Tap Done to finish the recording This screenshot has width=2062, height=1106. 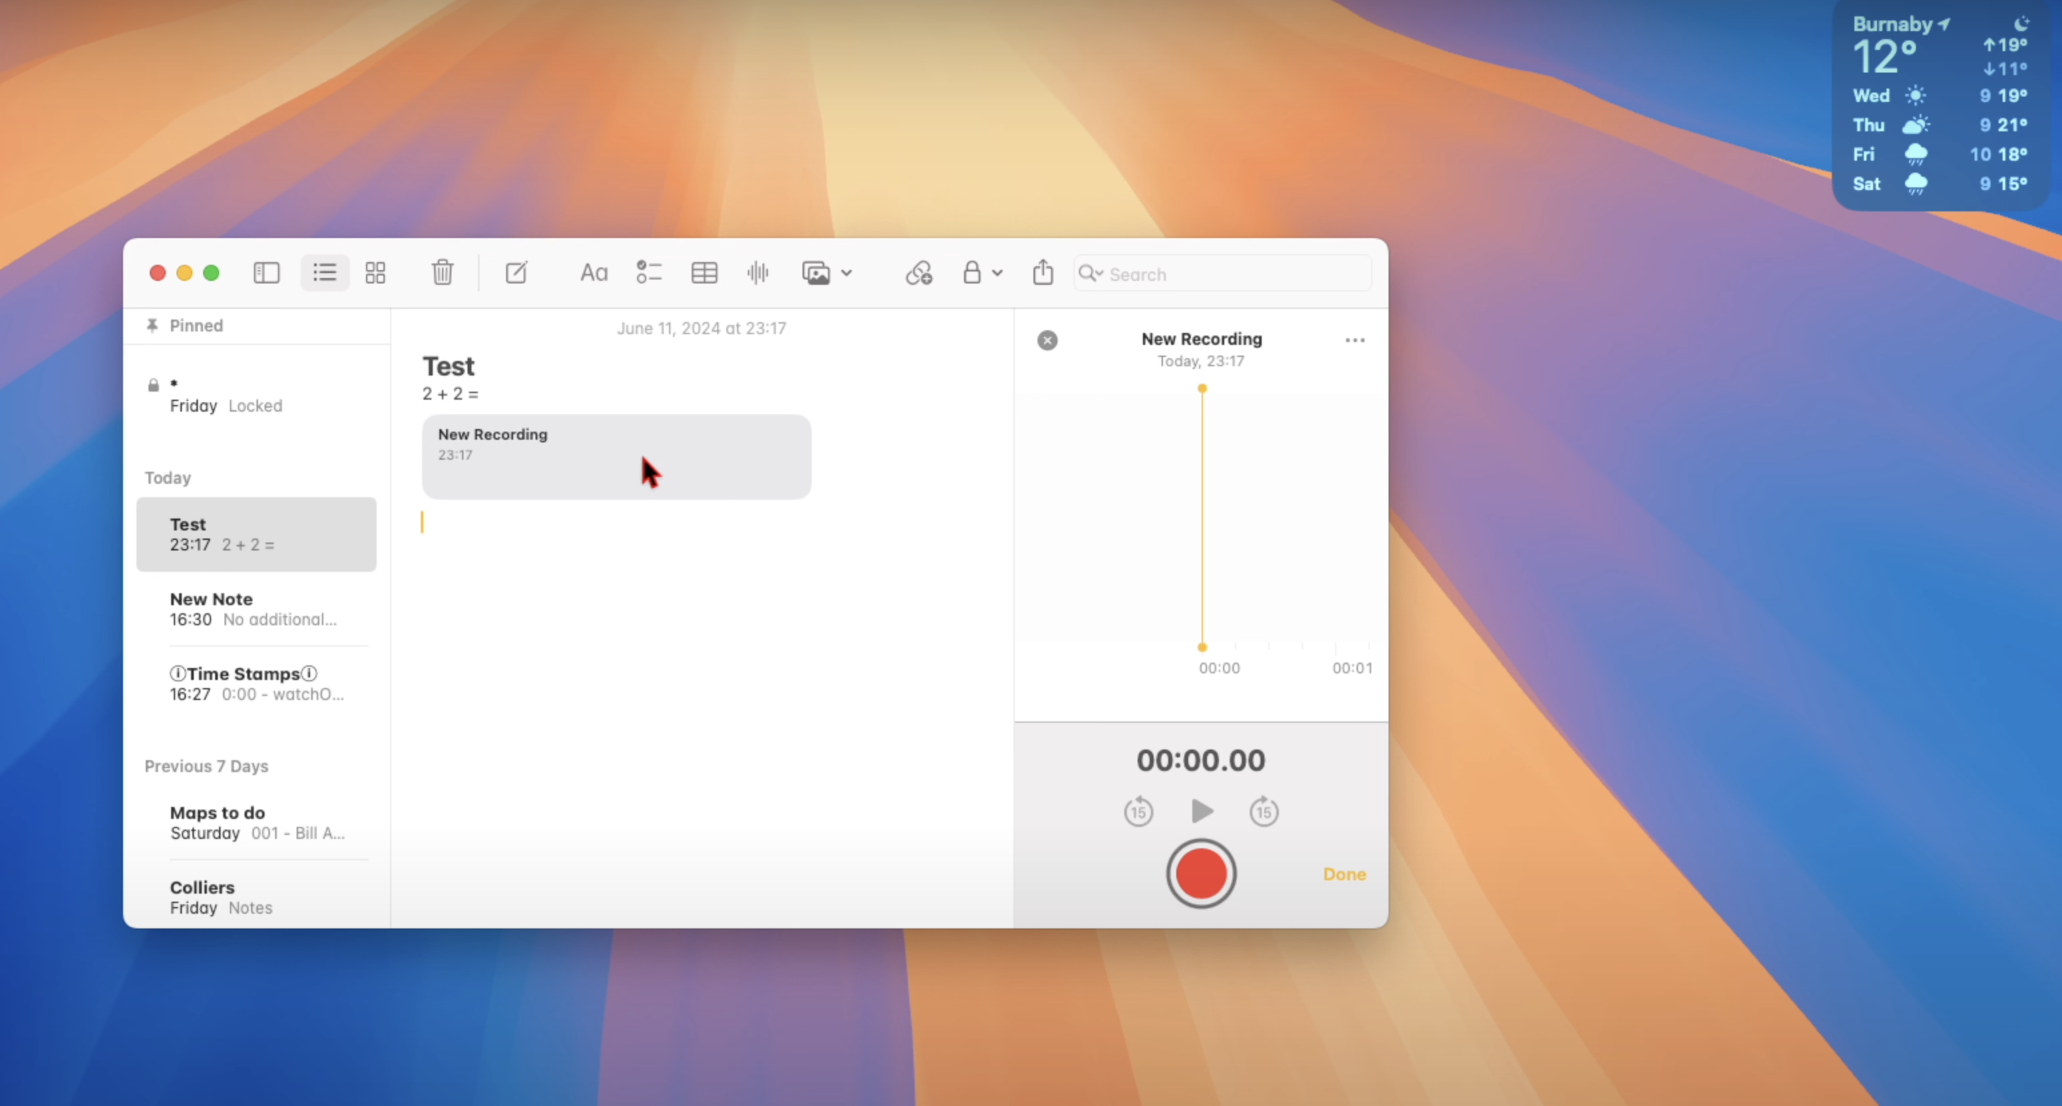1343,873
